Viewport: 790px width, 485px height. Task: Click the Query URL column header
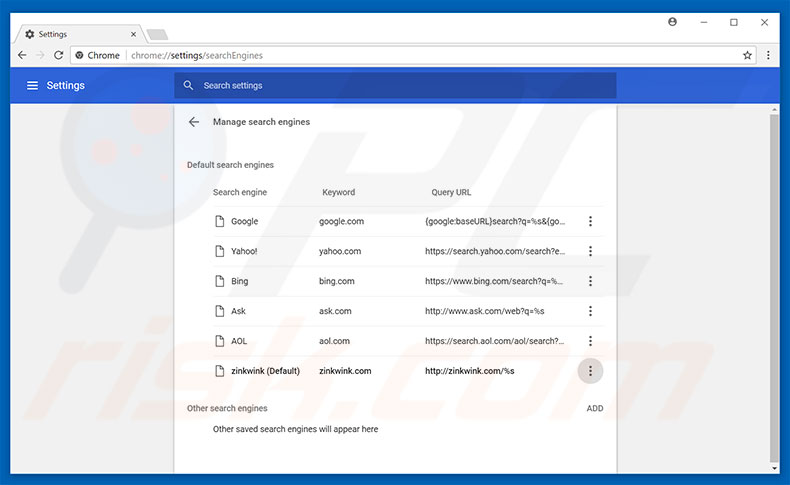point(451,192)
